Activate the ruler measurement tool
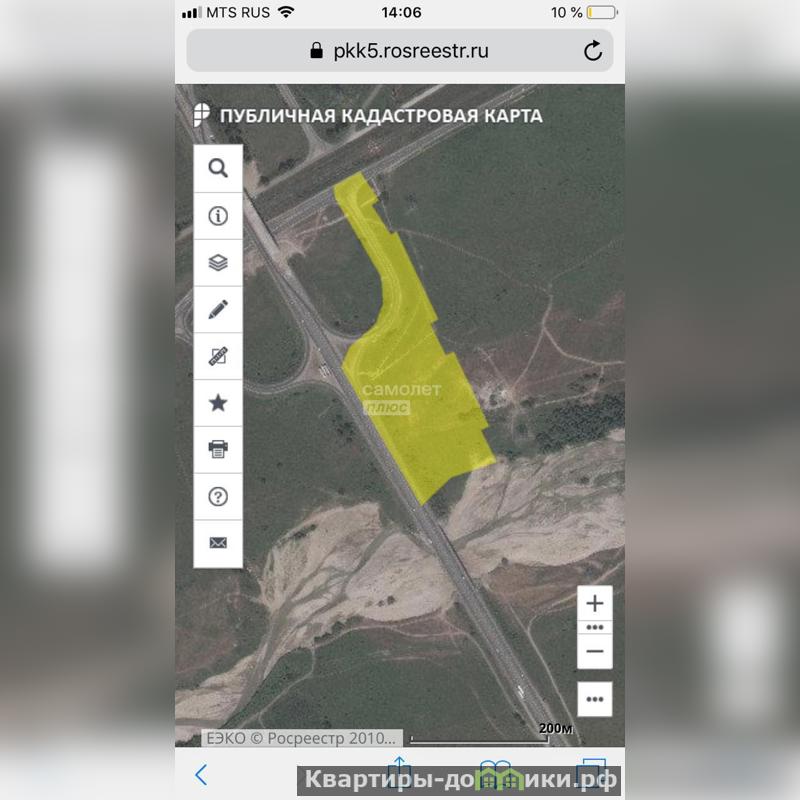The image size is (800, 800). click(x=218, y=356)
